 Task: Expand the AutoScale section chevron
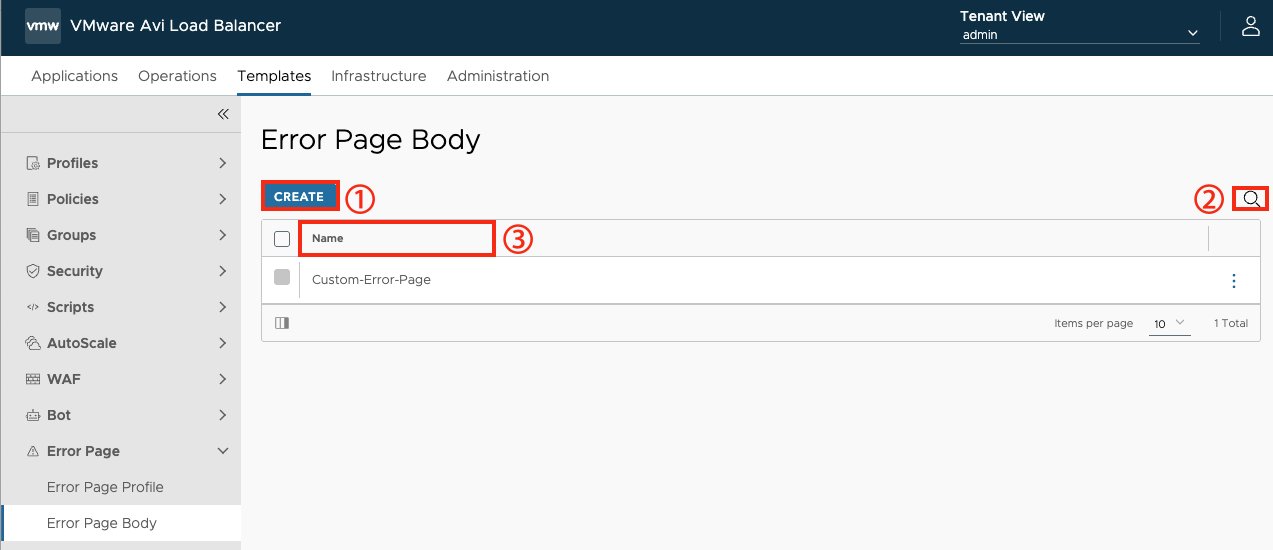coord(223,343)
